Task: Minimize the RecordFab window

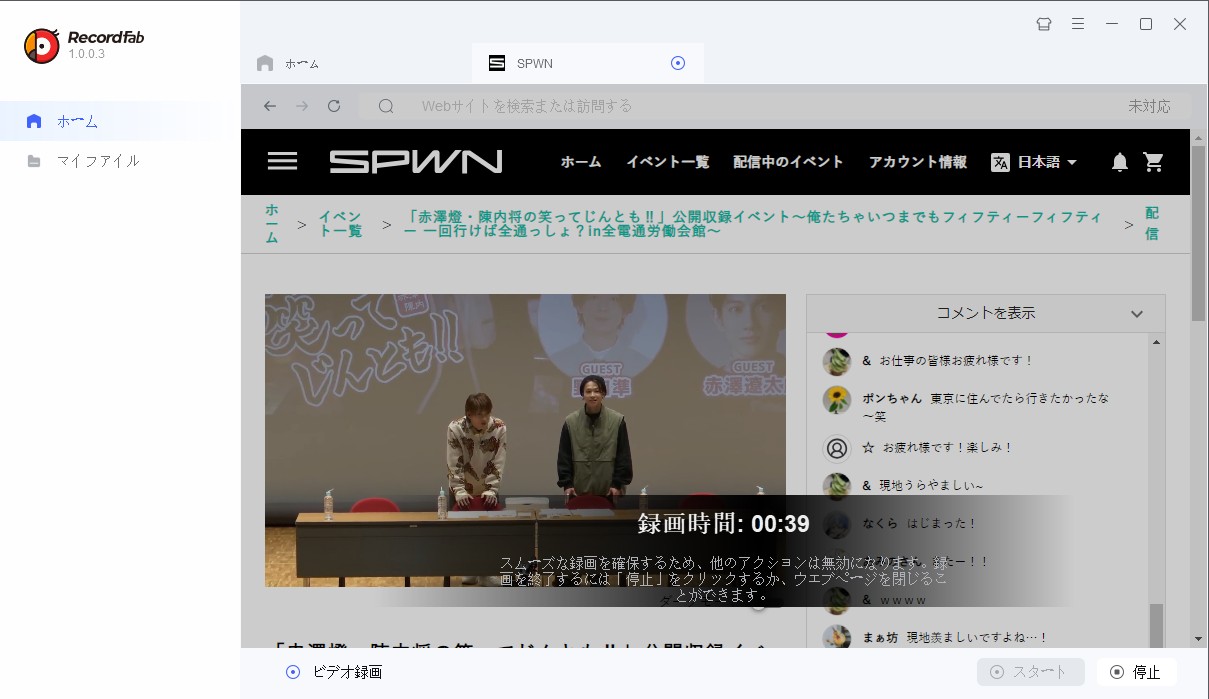Action: 1112,24
